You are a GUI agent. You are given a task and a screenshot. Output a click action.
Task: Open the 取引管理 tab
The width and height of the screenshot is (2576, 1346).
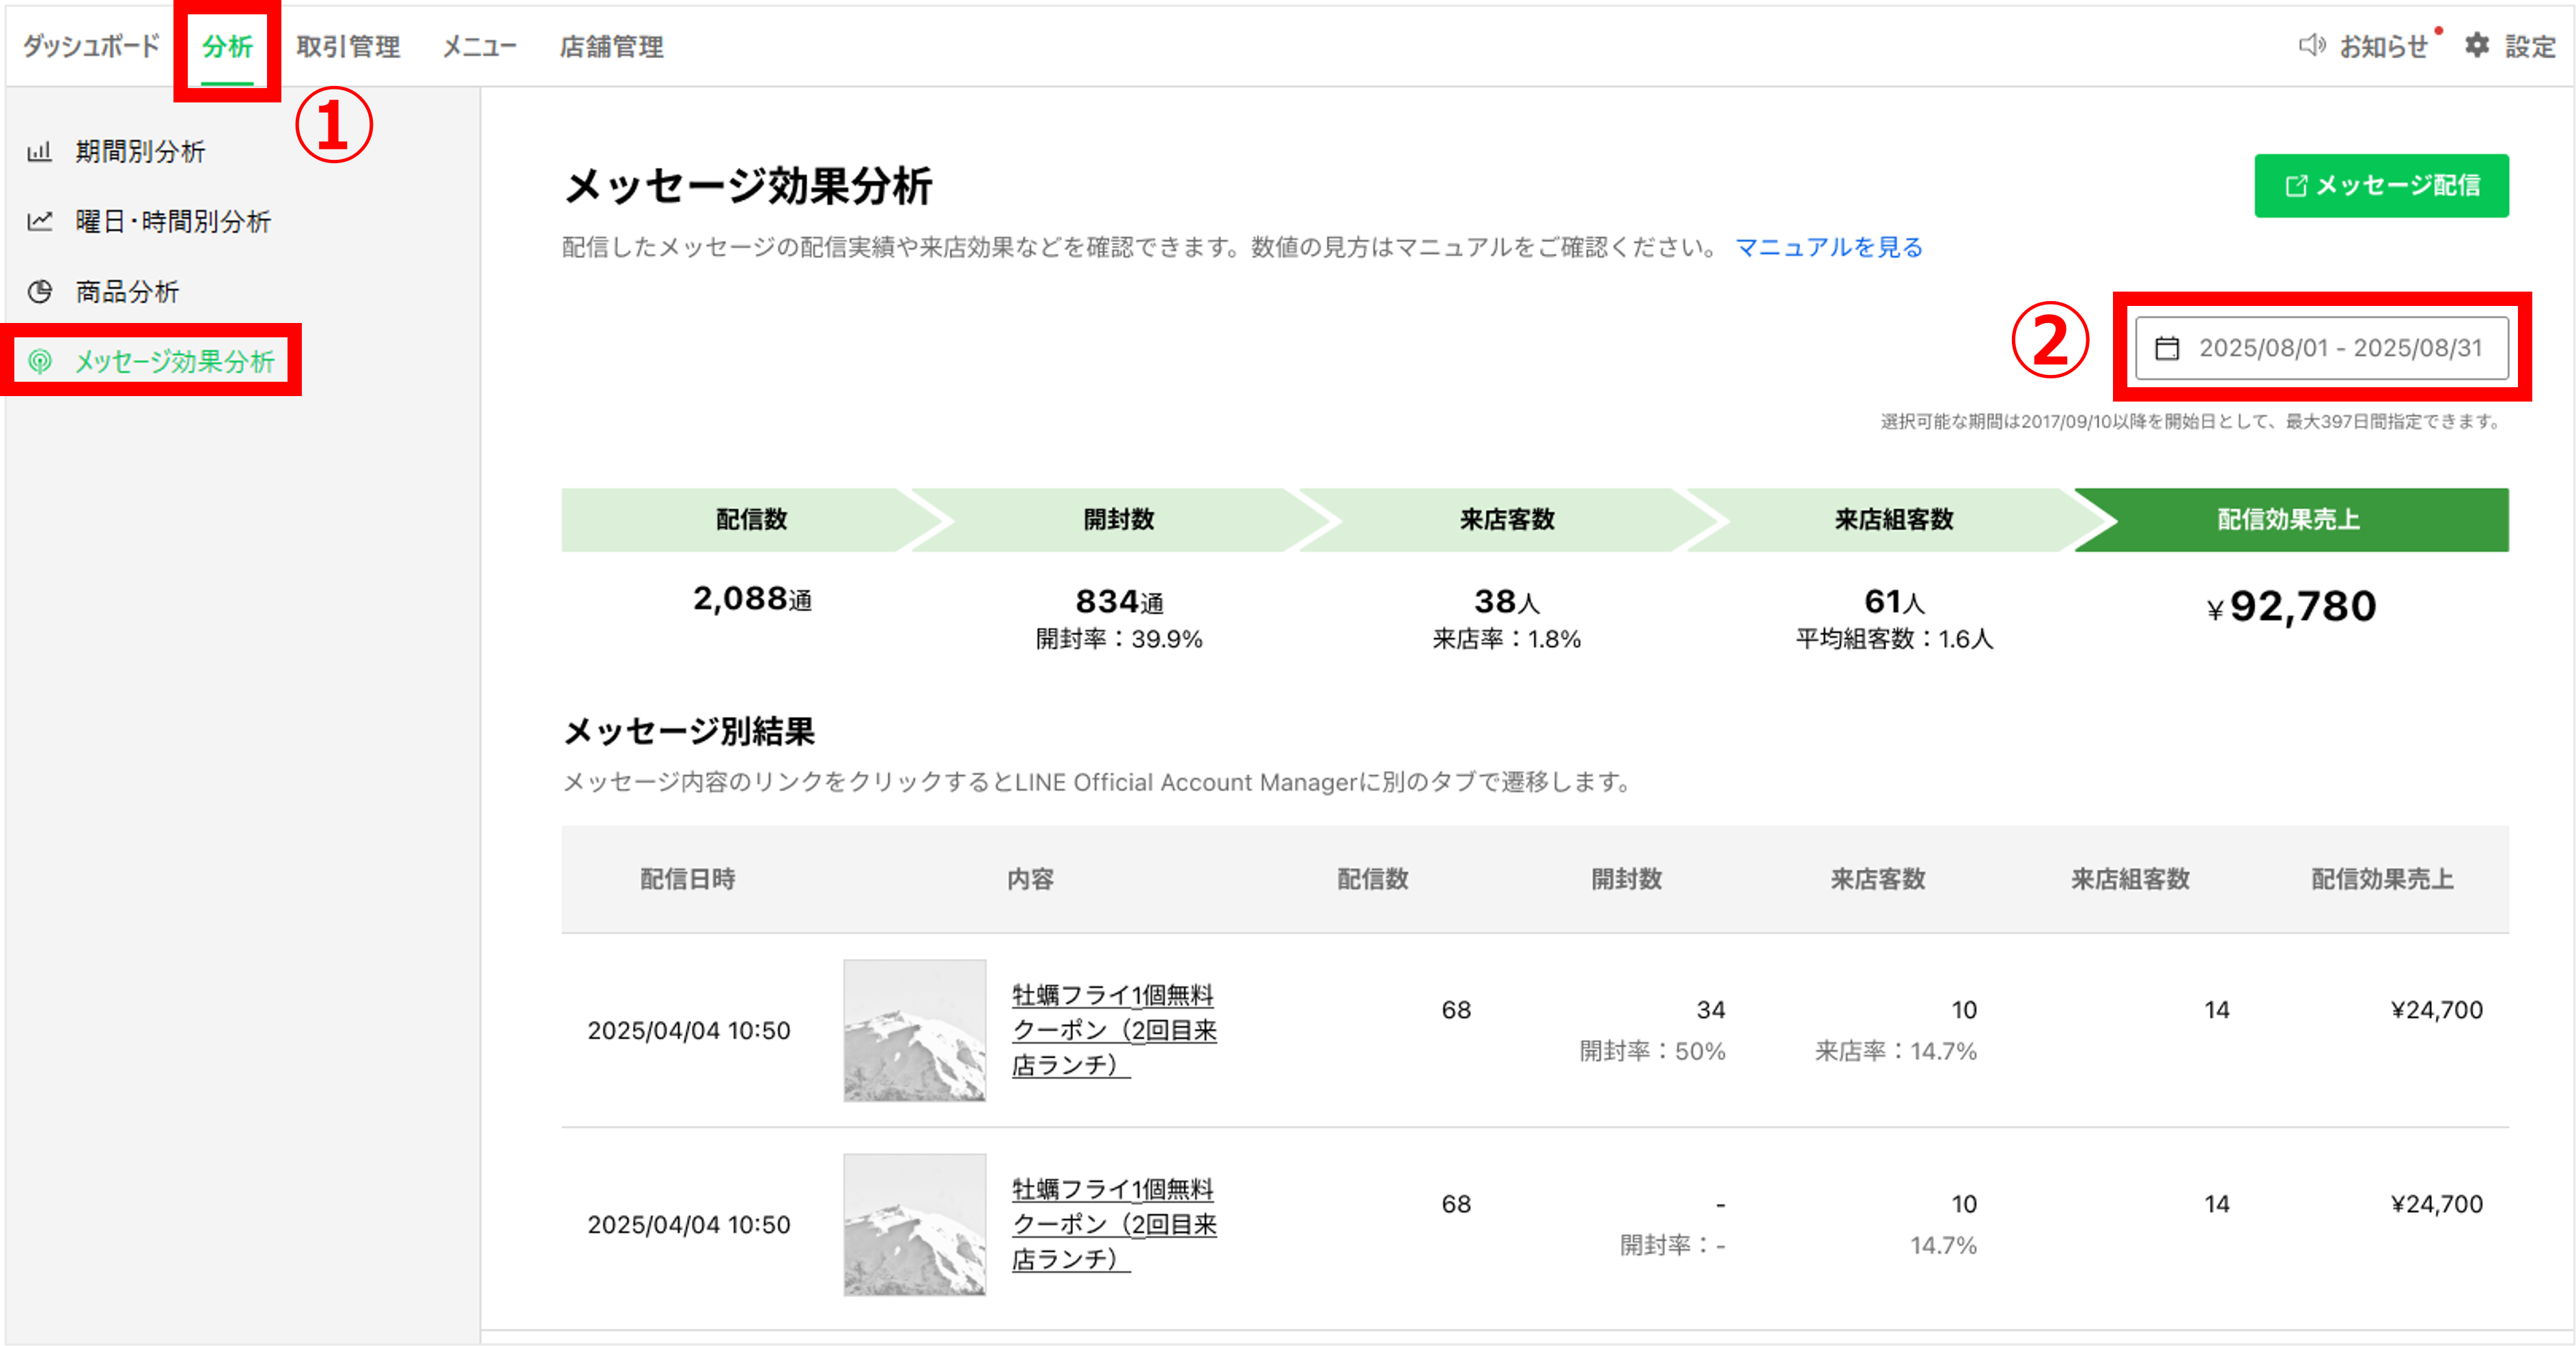348,46
